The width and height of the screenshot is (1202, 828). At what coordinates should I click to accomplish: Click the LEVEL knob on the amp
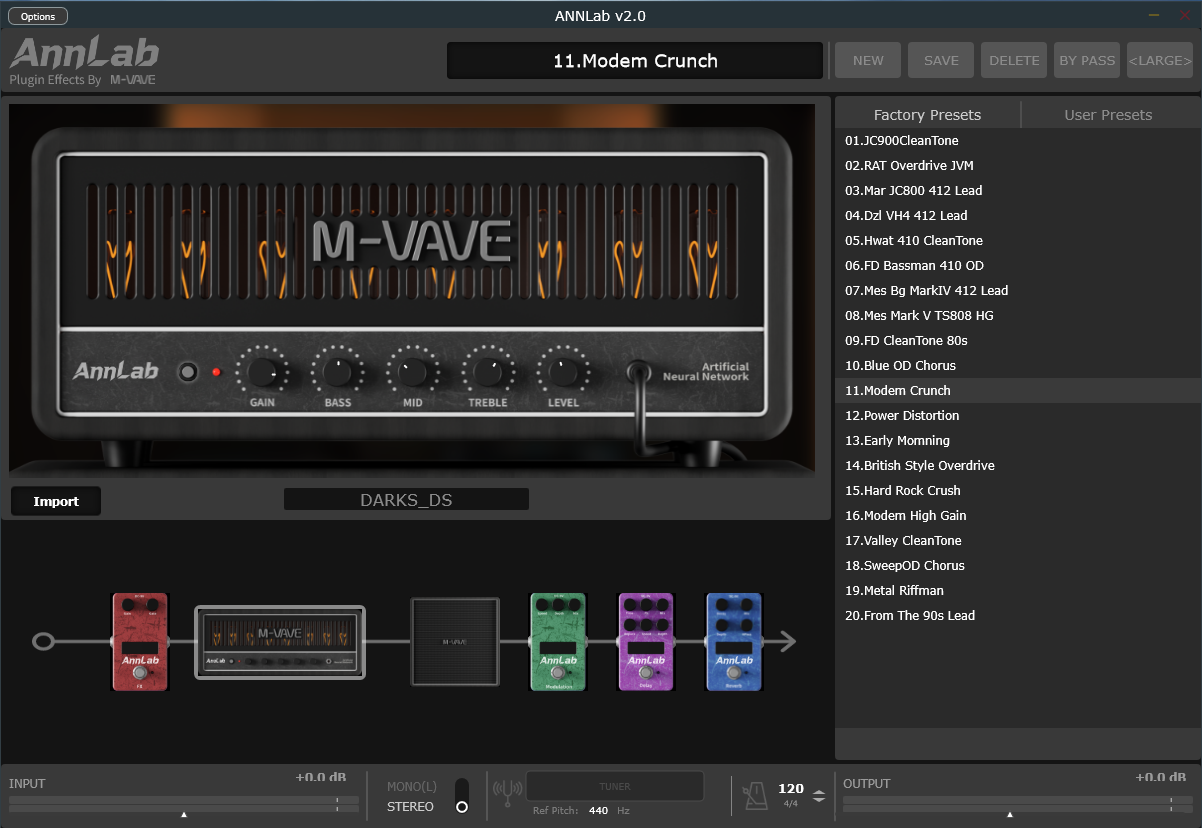[x=563, y=373]
